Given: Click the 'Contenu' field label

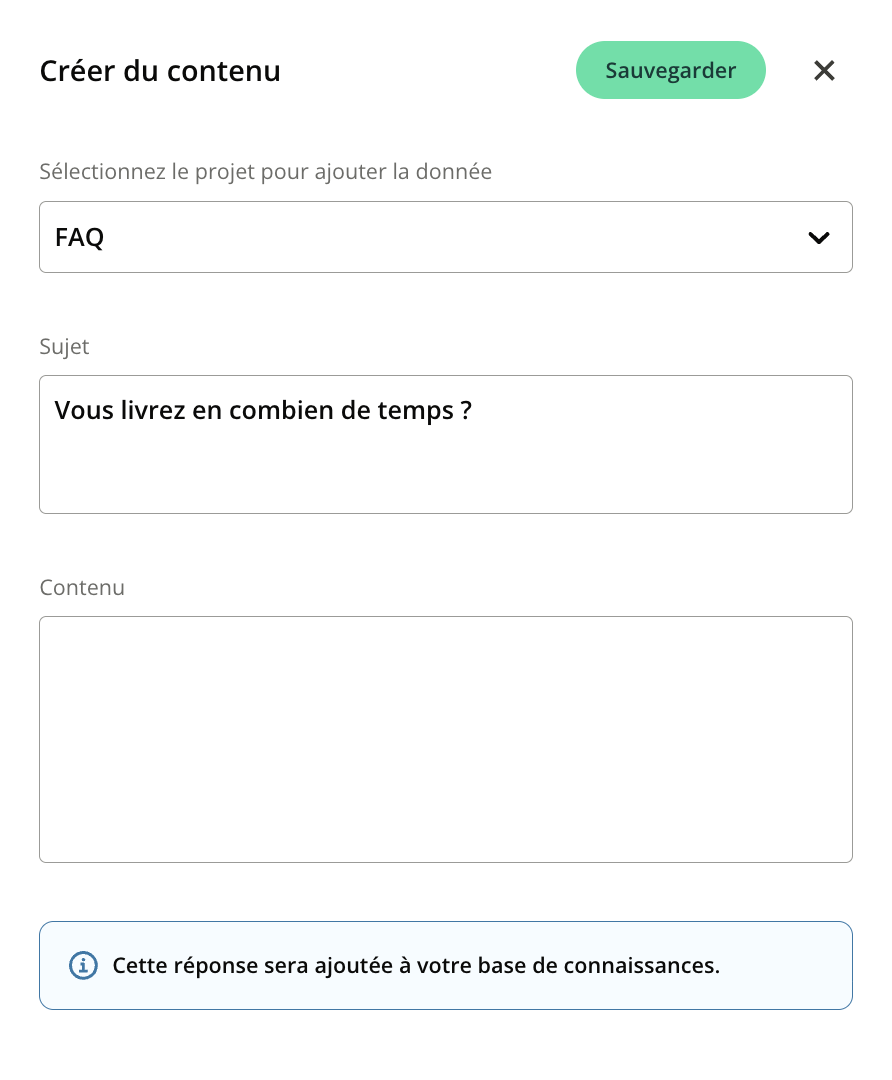Looking at the screenshot, I should tap(82, 587).
